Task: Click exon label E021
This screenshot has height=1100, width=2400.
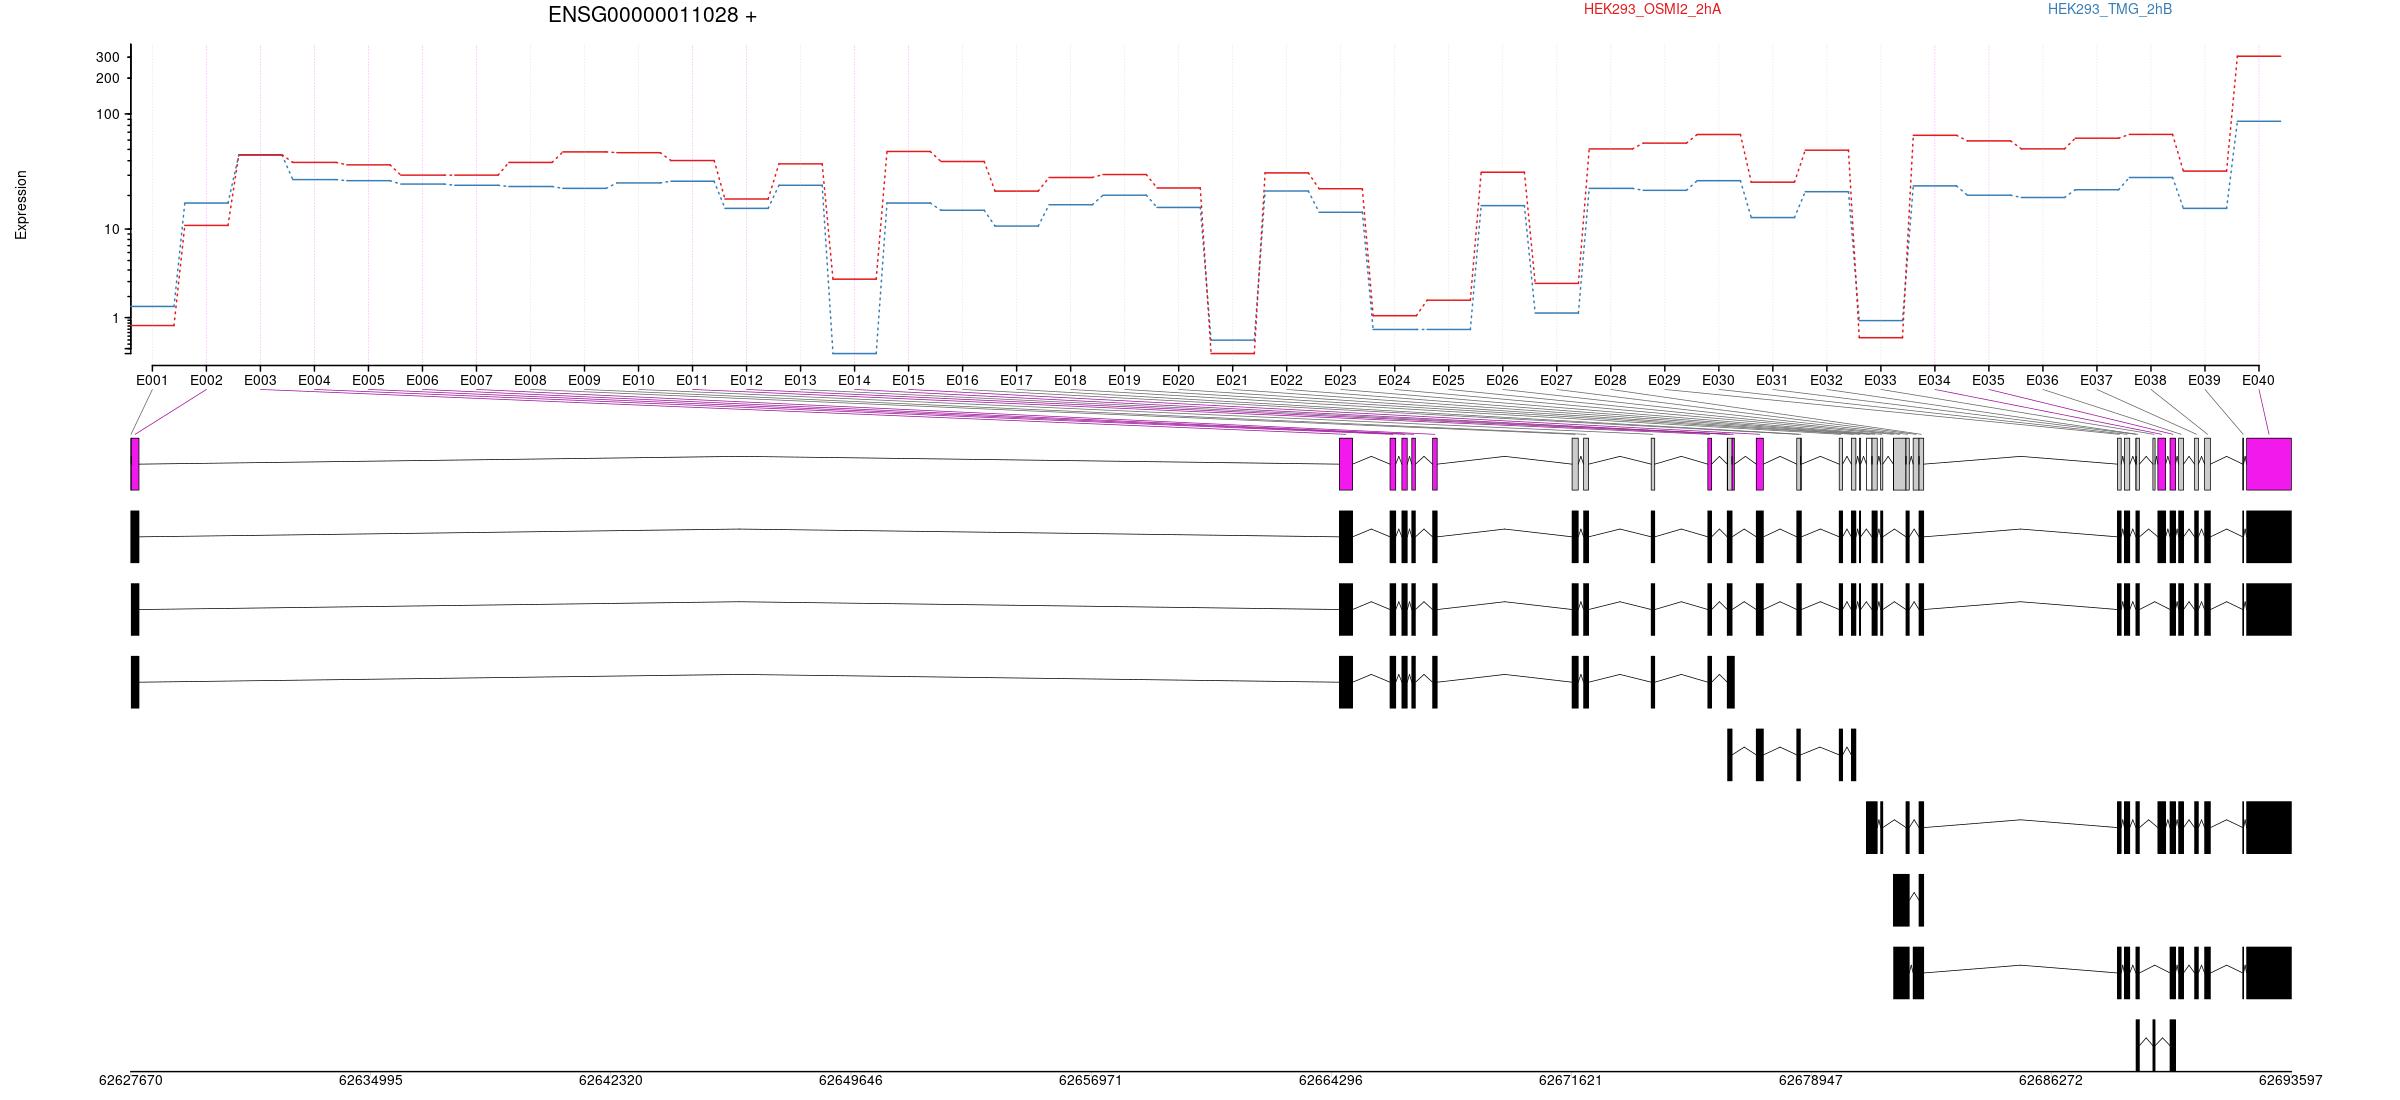Action: tap(1232, 380)
